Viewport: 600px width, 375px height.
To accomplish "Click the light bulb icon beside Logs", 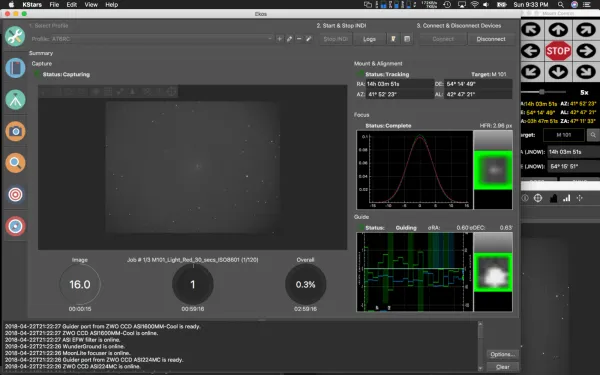I will 393,39.
